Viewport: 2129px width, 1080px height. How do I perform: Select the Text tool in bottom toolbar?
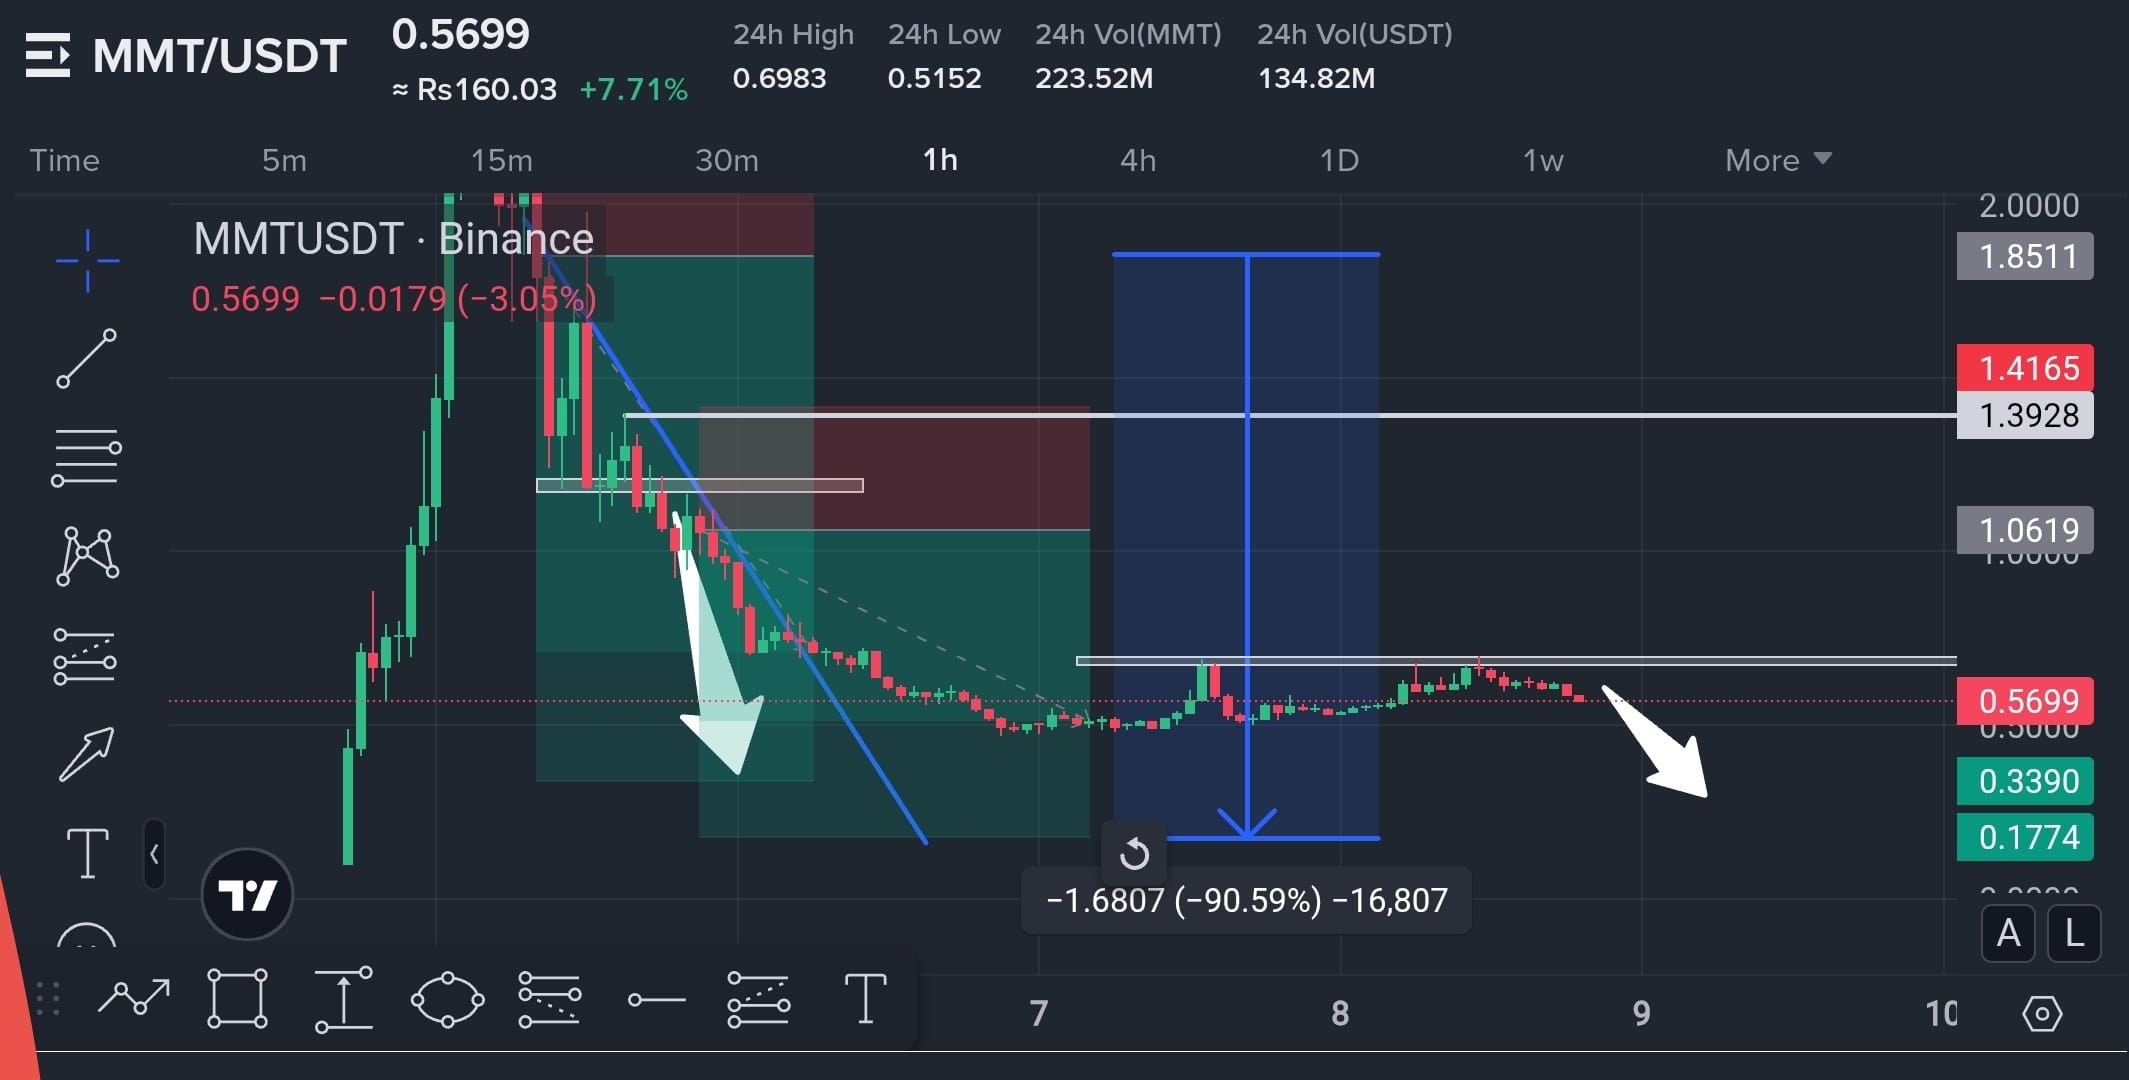(x=865, y=999)
